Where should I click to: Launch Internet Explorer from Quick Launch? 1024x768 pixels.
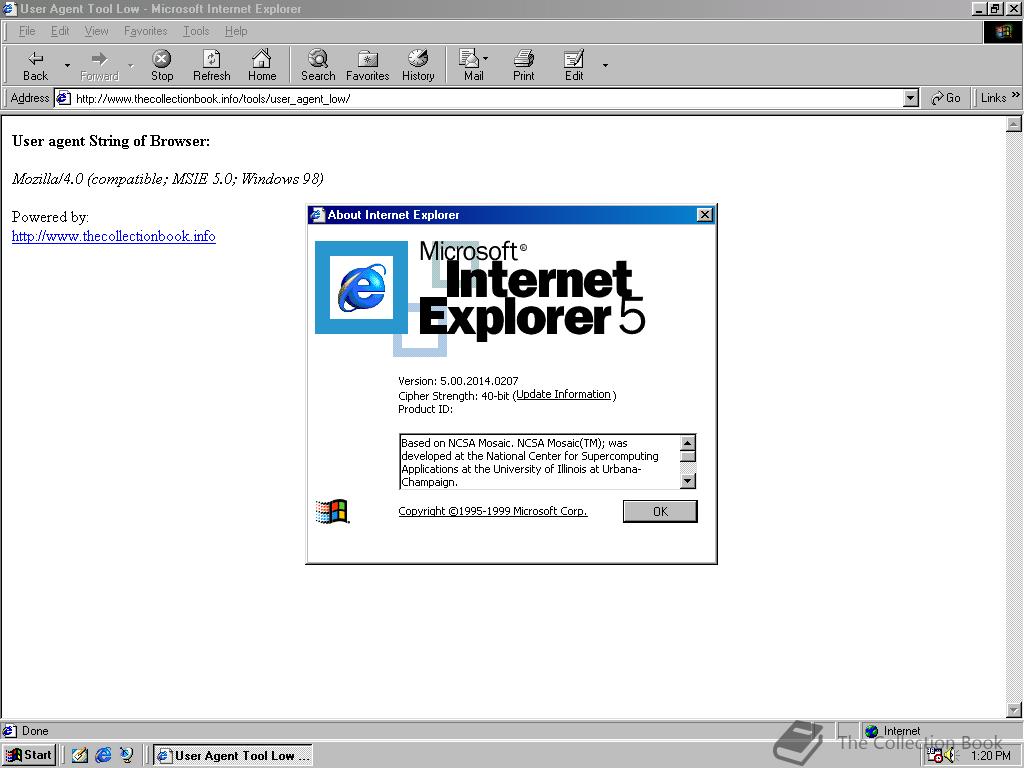point(103,755)
